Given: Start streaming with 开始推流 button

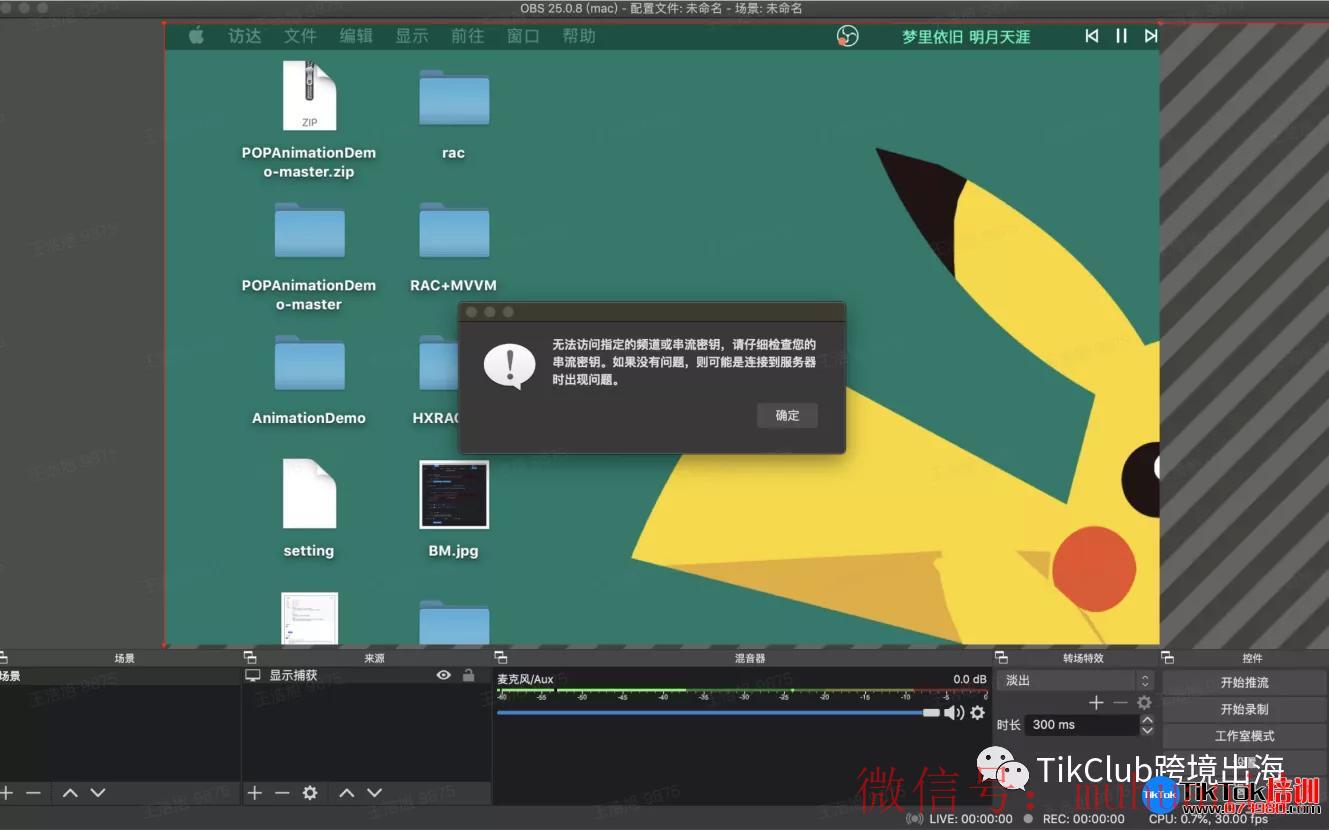Looking at the screenshot, I should (x=1244, y=683).
